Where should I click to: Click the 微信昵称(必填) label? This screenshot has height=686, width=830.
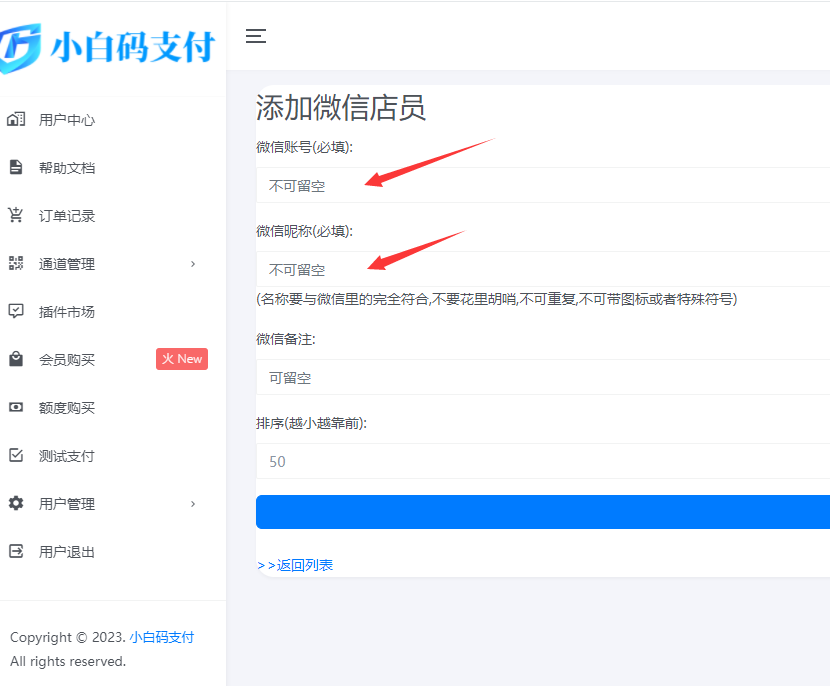click(x=304, y=231)
